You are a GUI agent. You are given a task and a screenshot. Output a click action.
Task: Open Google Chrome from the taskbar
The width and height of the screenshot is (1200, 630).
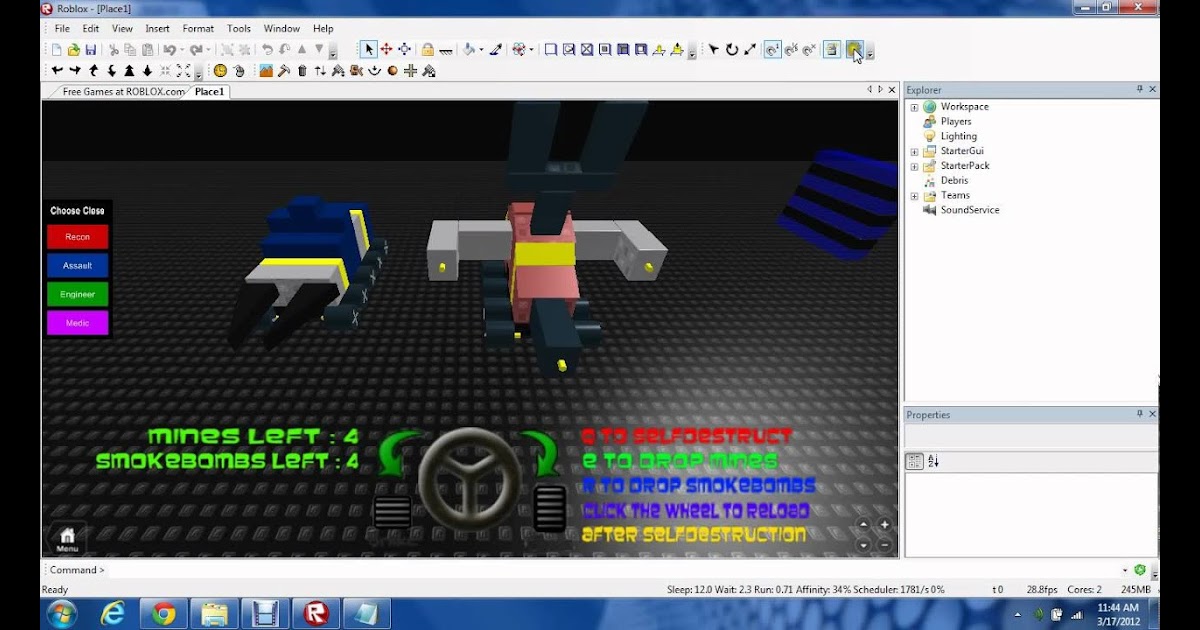[x=164, y=613]
